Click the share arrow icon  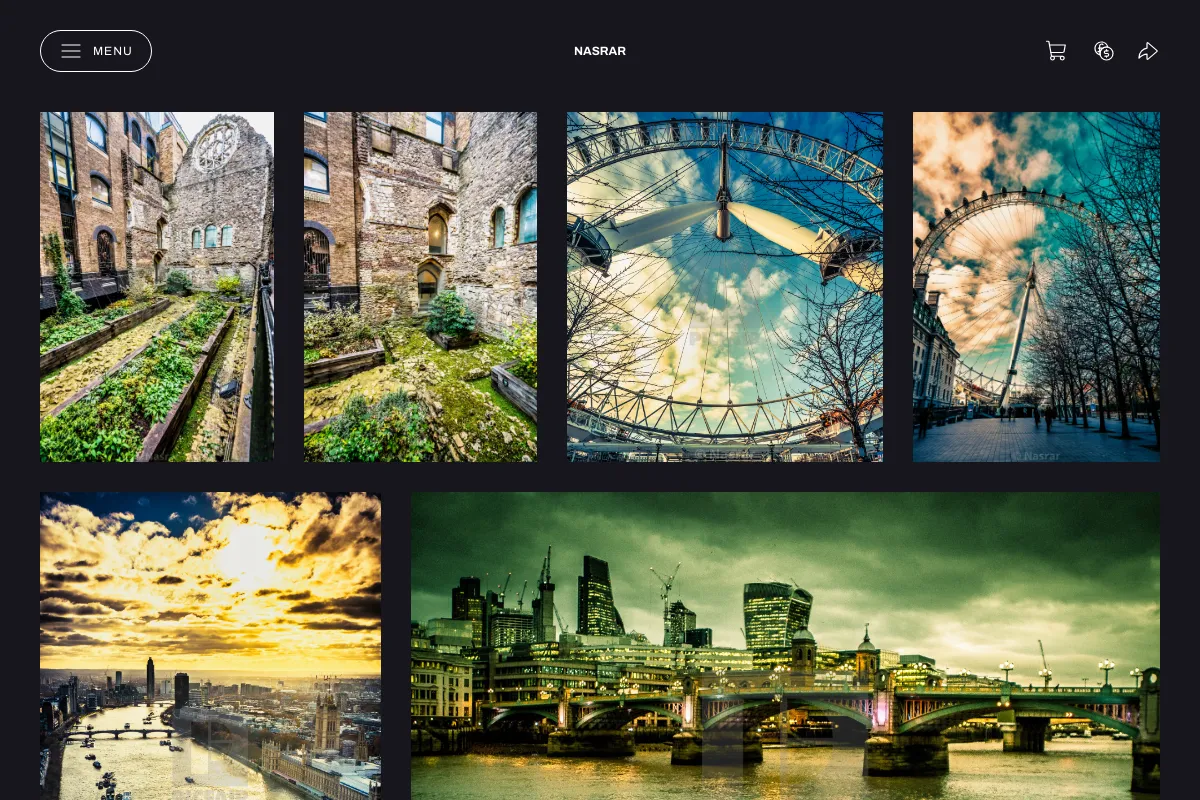pyautogui.click(x=1148, y=51)
